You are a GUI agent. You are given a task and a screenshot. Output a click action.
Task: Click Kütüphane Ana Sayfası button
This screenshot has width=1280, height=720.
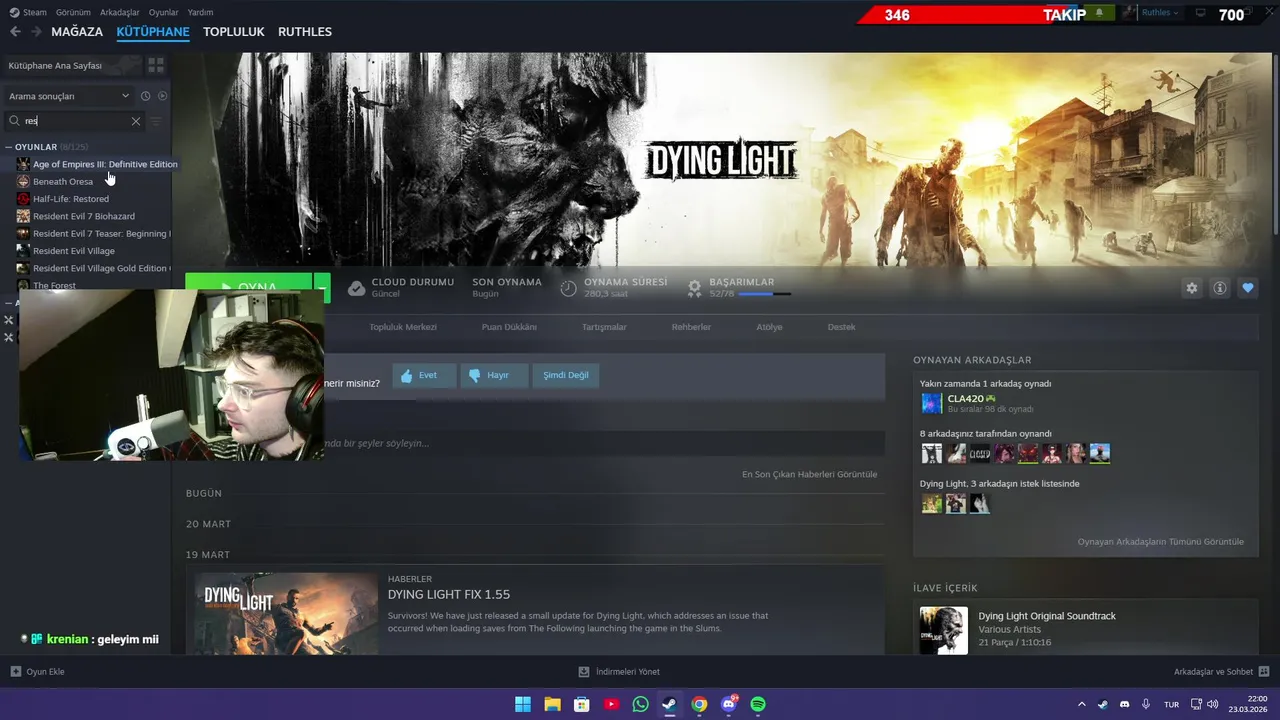point(72,65)
